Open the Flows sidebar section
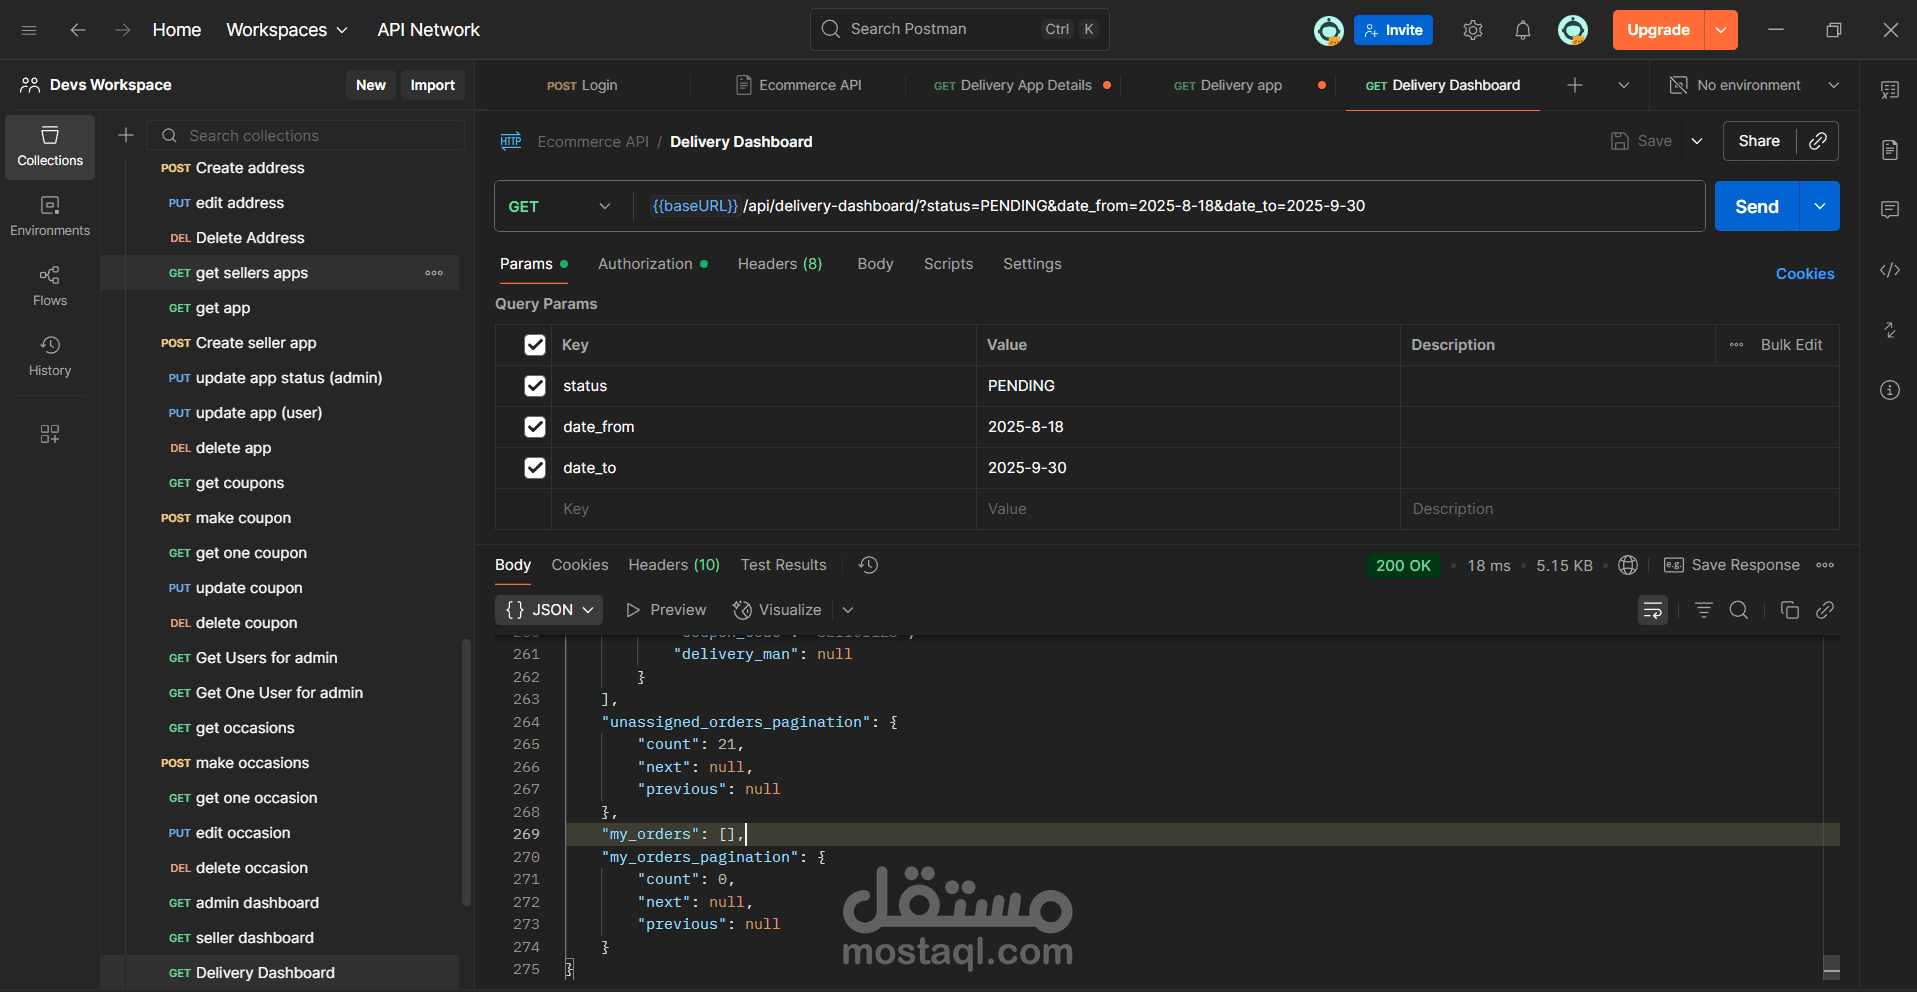The height and width of the screenshot is (992, 1917). [x=50, y=286]
